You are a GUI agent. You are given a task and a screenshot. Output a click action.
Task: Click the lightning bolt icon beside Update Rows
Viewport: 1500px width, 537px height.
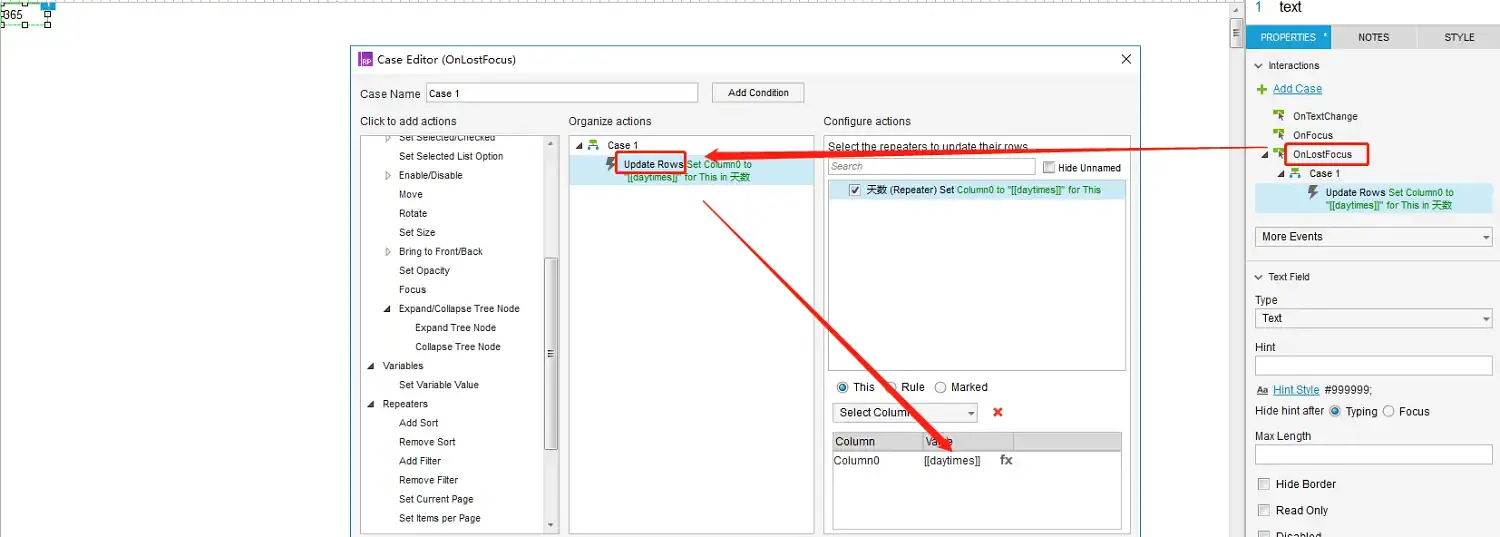click(x=612, y=164)
